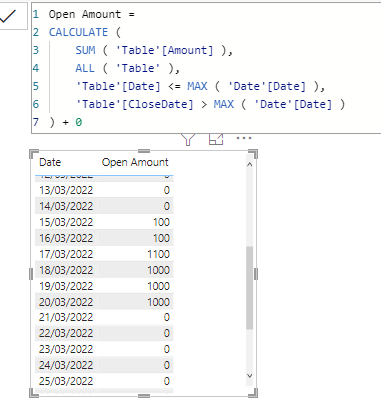This screenshot has width=381, height=401.
Task: Click 'Table'[CloseDate] in the formula
Action: click(x=135, y=104)
